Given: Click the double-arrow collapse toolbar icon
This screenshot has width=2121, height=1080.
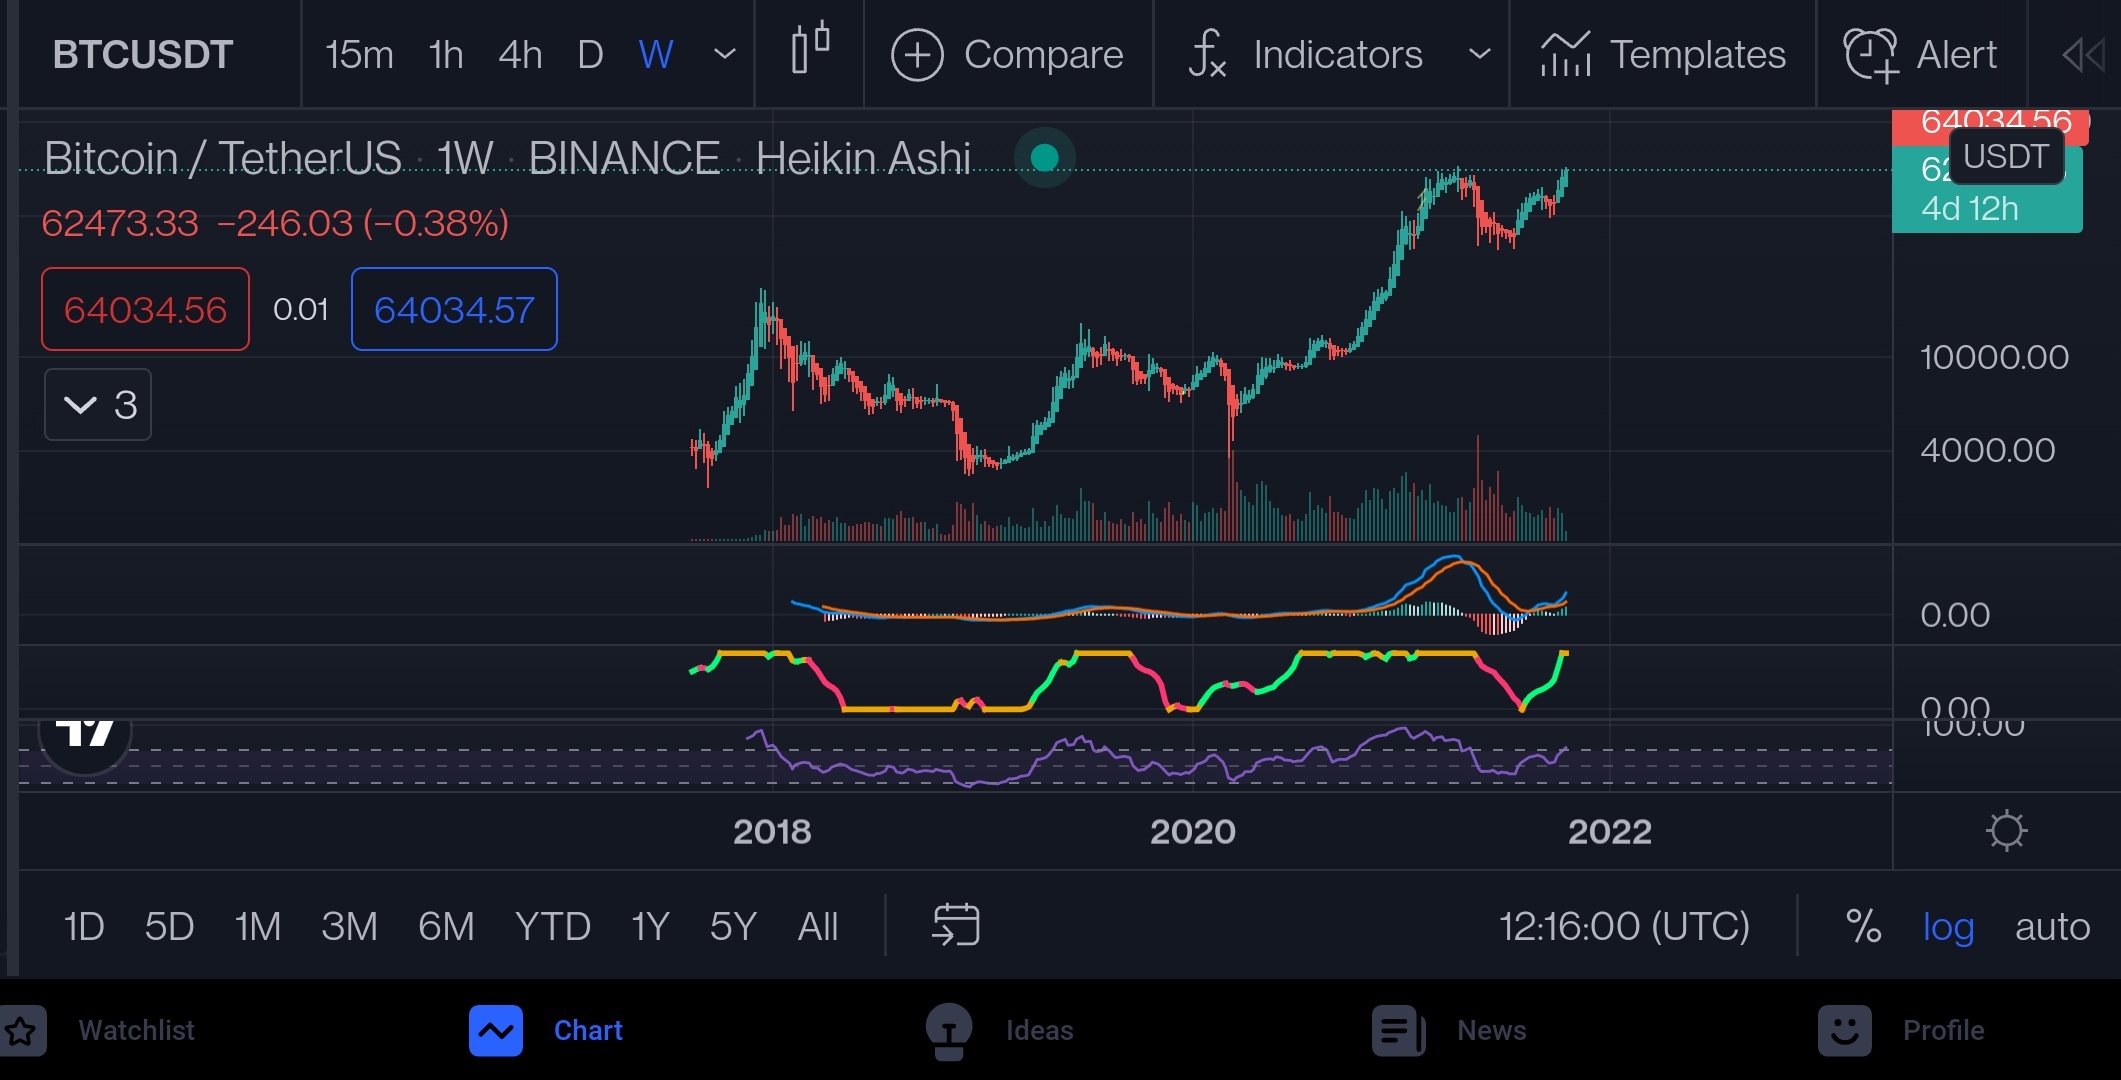Looking at the screenshot, I should [2083, 55].
